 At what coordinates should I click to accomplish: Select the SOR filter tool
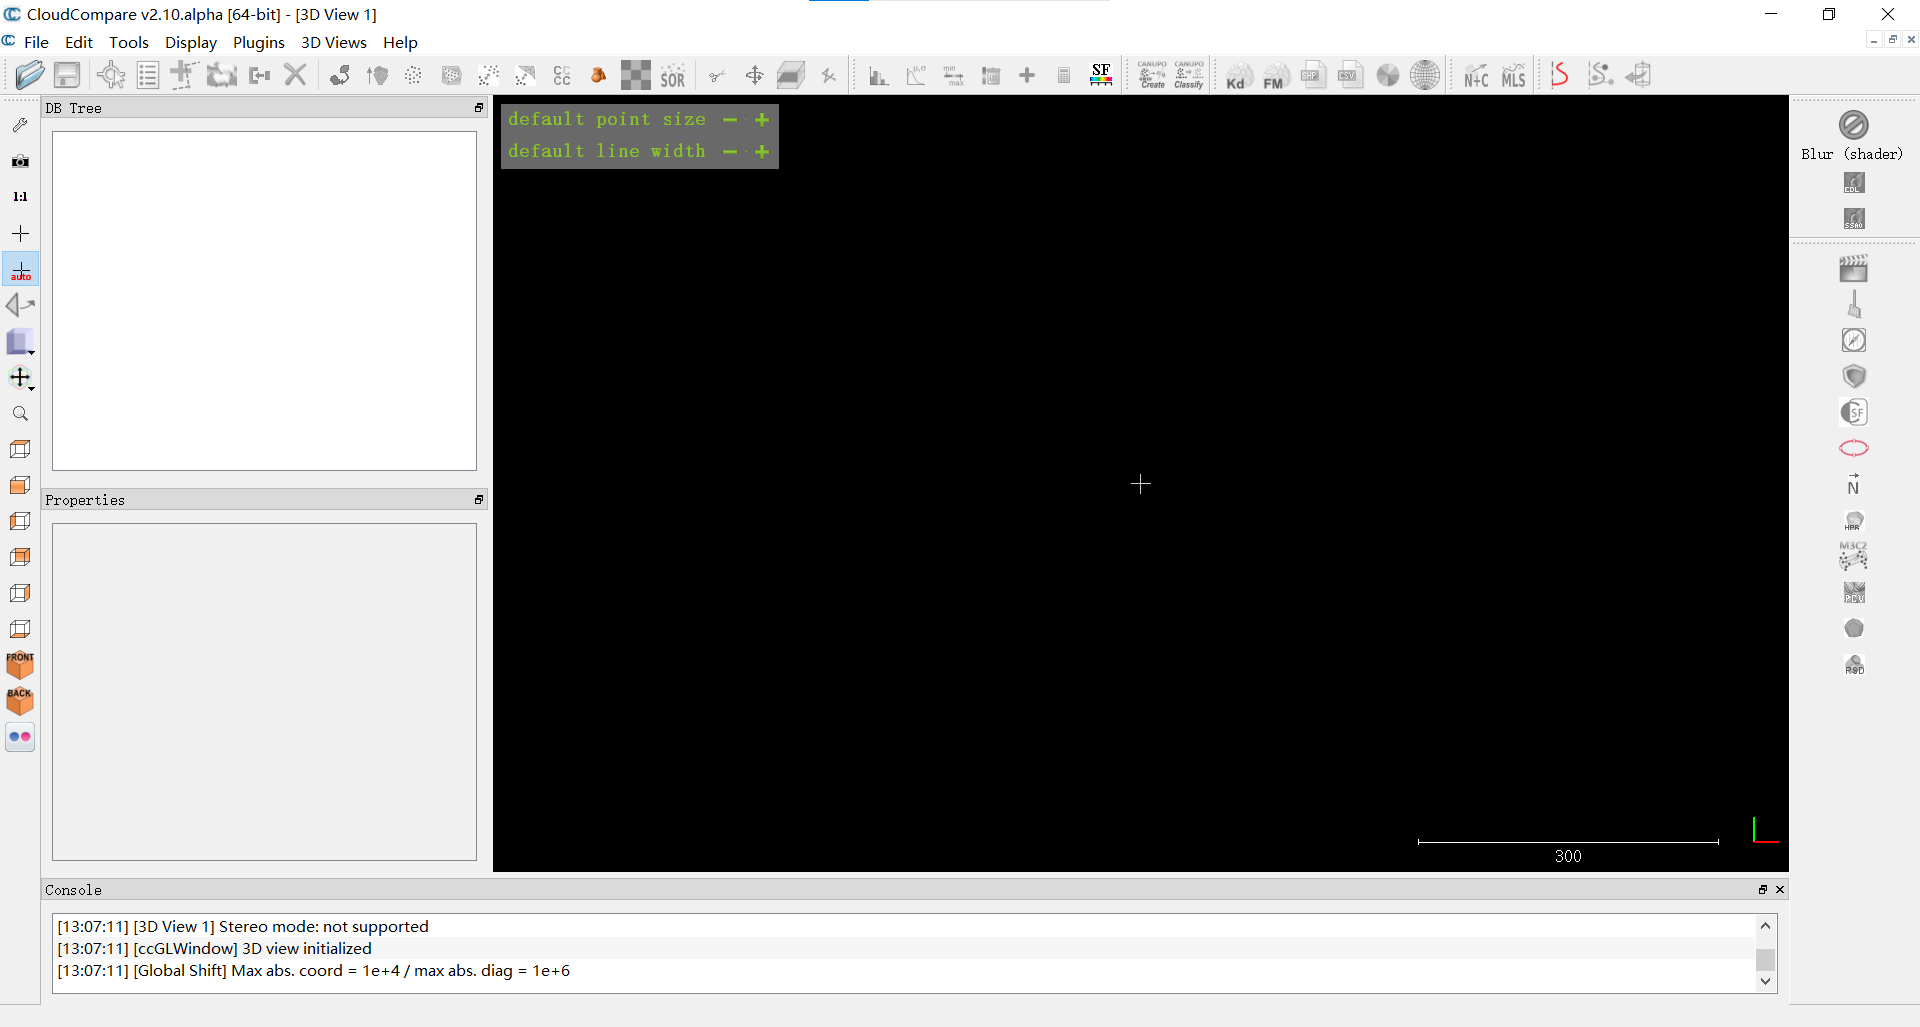673,75
